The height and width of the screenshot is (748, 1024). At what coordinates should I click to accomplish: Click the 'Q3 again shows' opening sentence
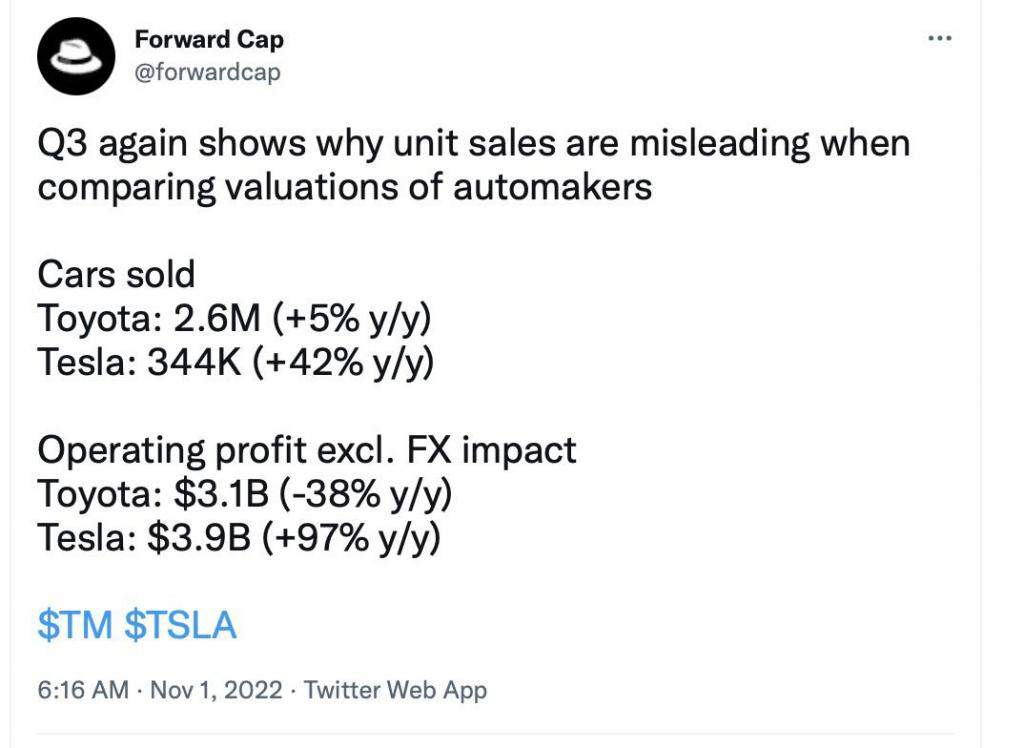pyautogui.click(x=473, y=144)
